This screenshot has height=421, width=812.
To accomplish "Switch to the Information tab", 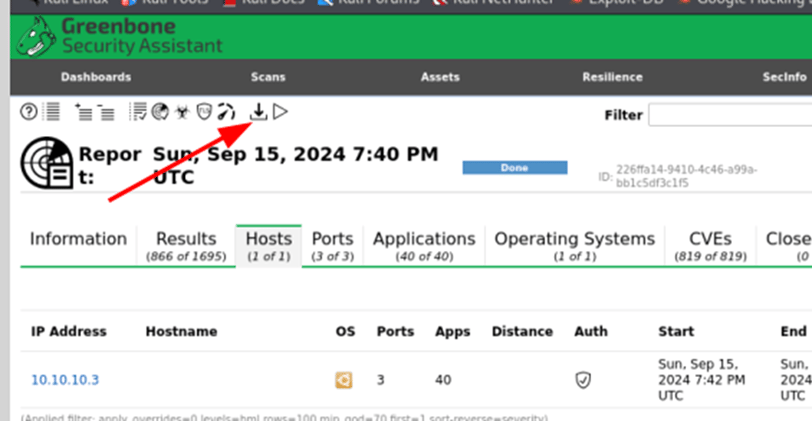I will (x=78, y=239).
